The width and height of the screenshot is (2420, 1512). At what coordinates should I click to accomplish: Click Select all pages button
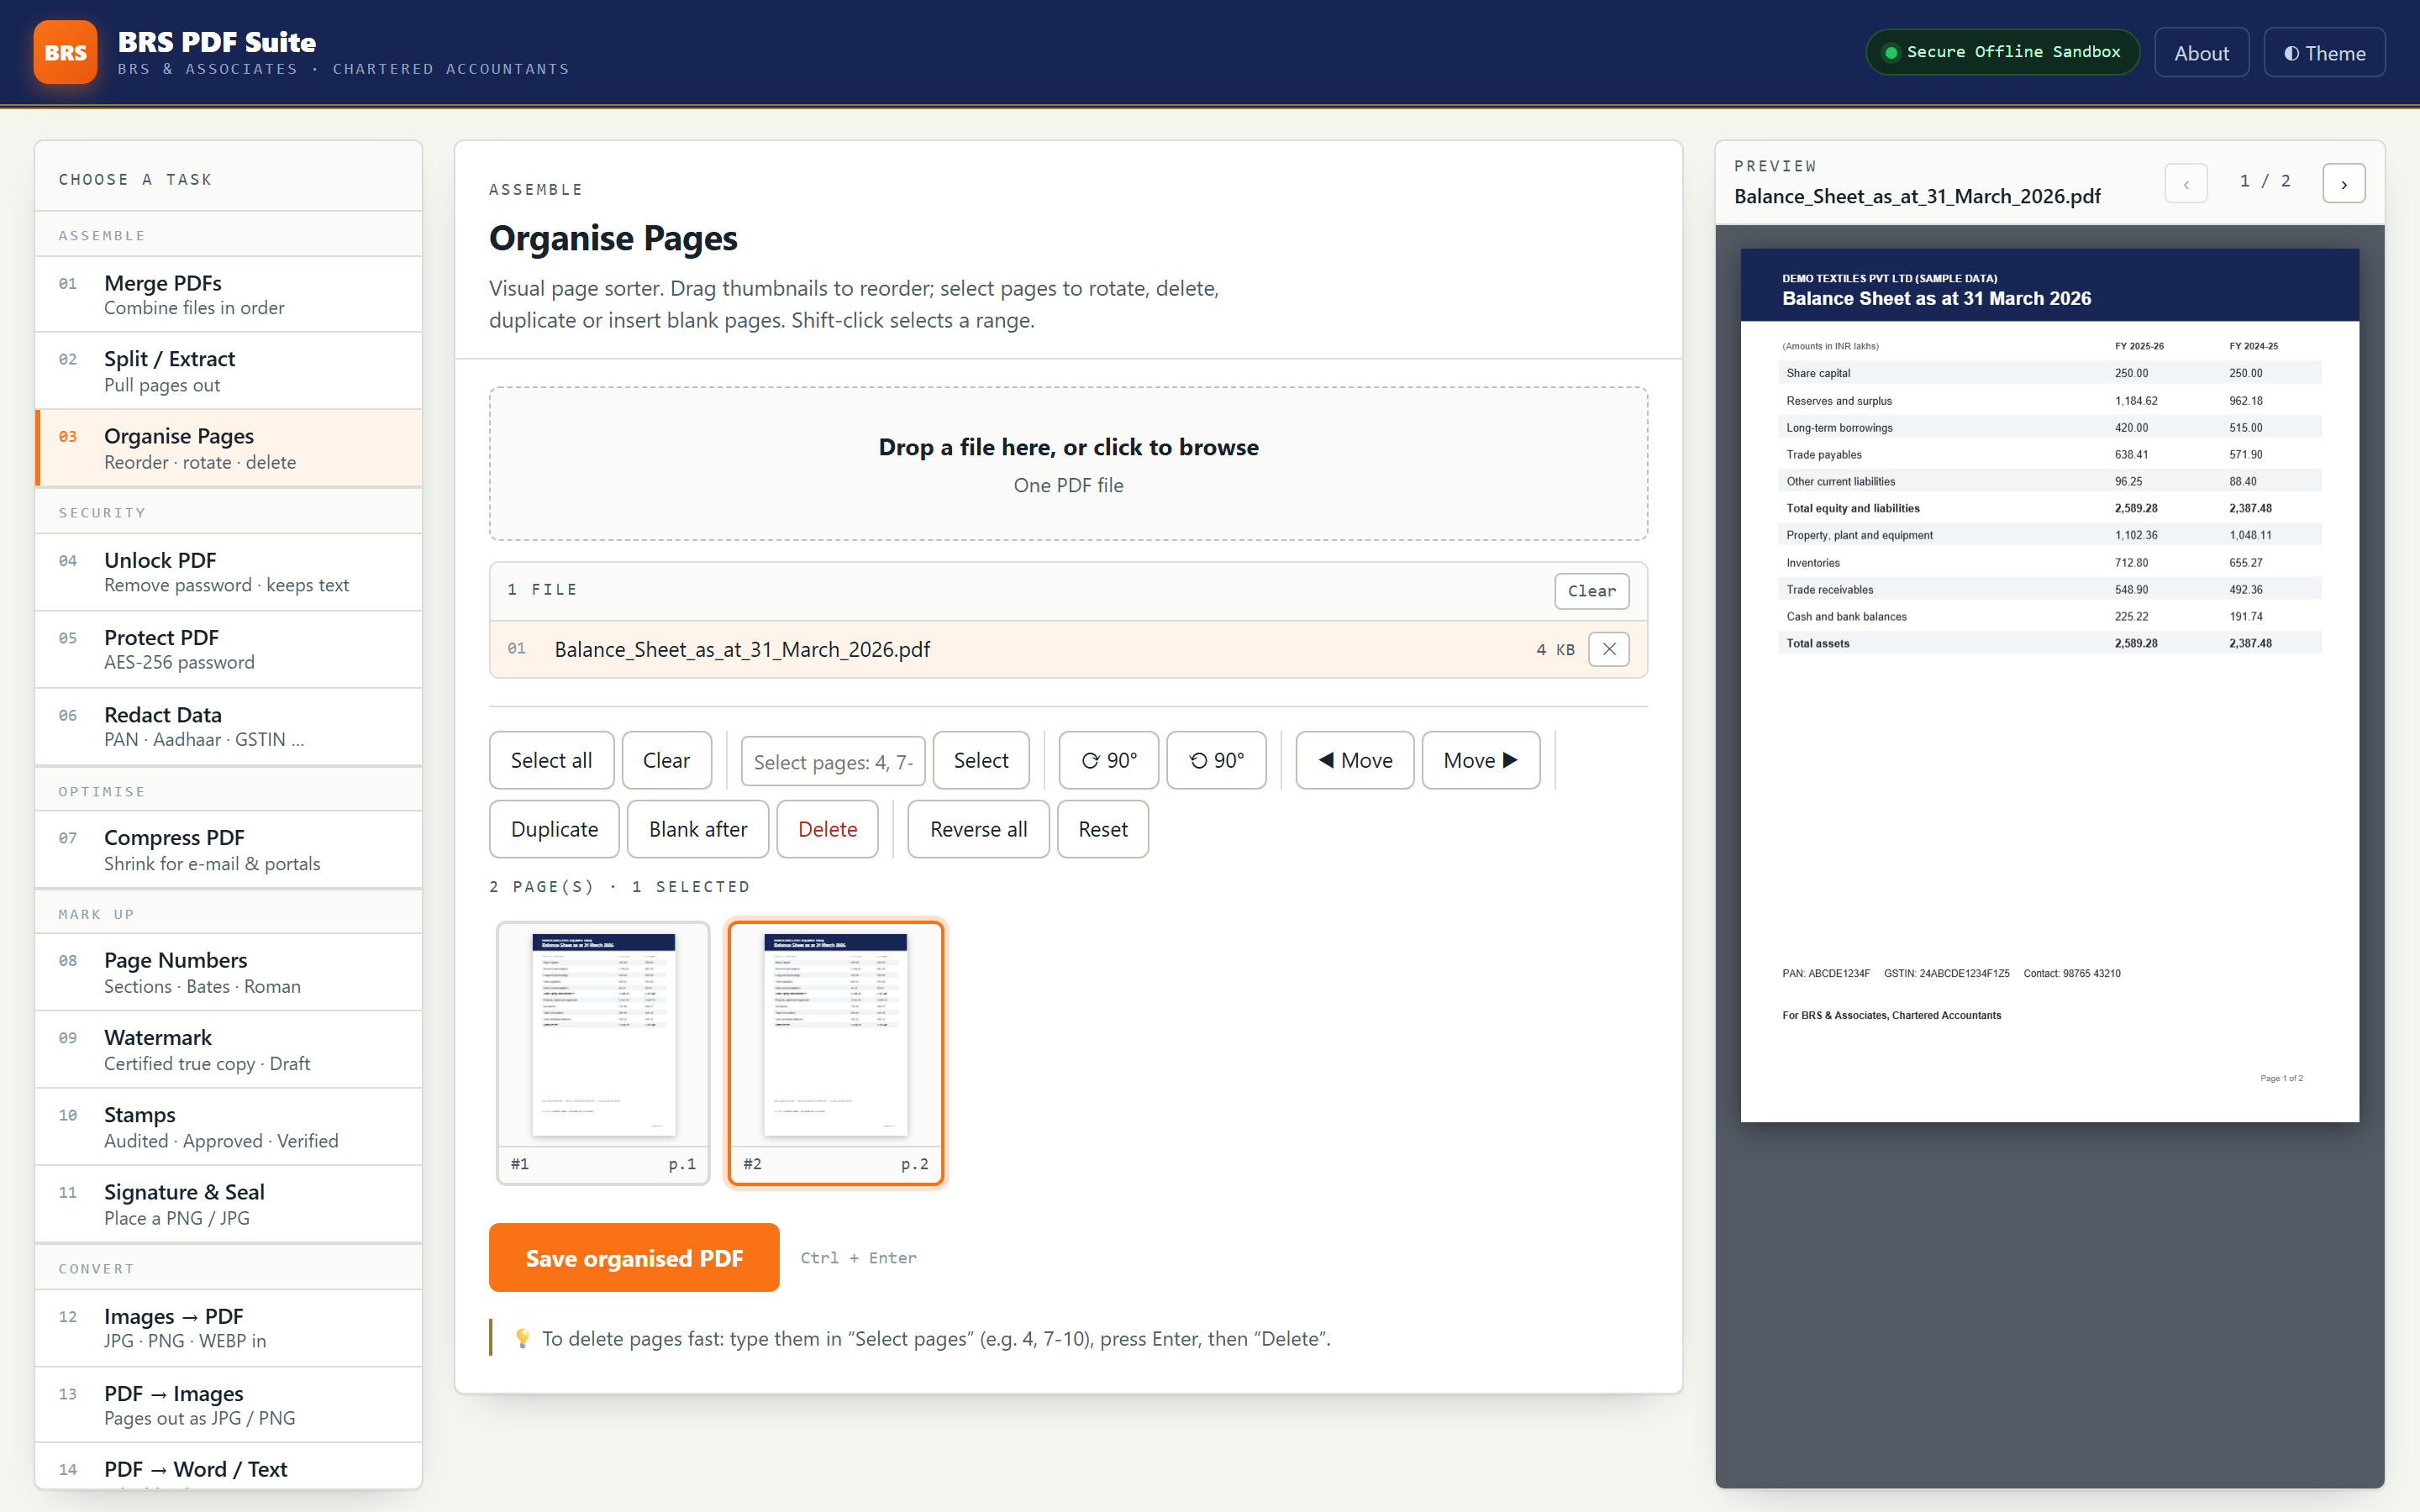coord(551,760)
